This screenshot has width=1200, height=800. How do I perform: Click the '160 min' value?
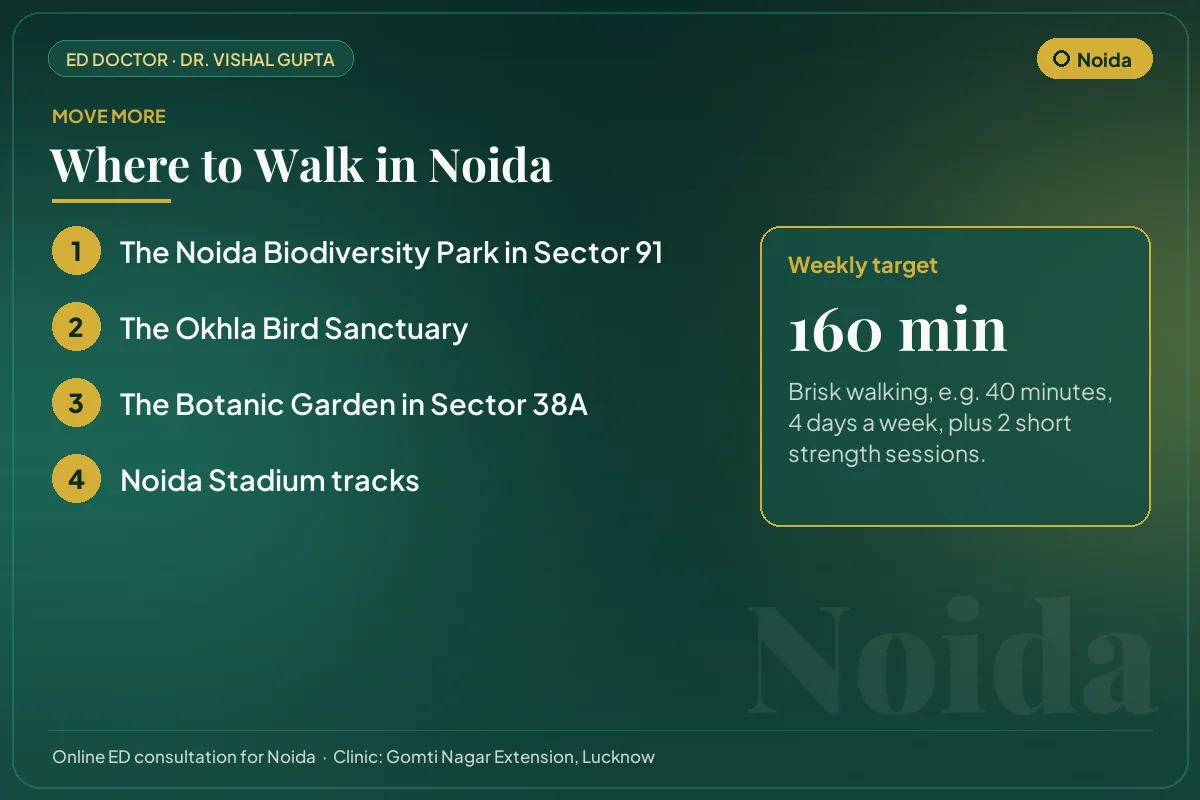[x=897, y=330]
